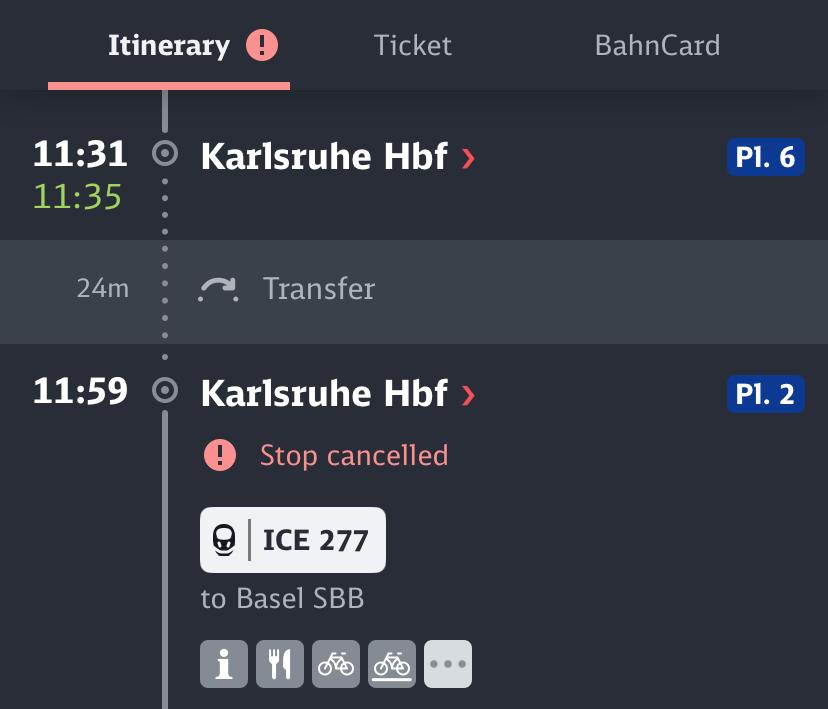The height and width of the screenshot is (709, 828).
Task: Click the Pl. 2 platform badge
Action: pyautogui.click(x=765, y=395)
